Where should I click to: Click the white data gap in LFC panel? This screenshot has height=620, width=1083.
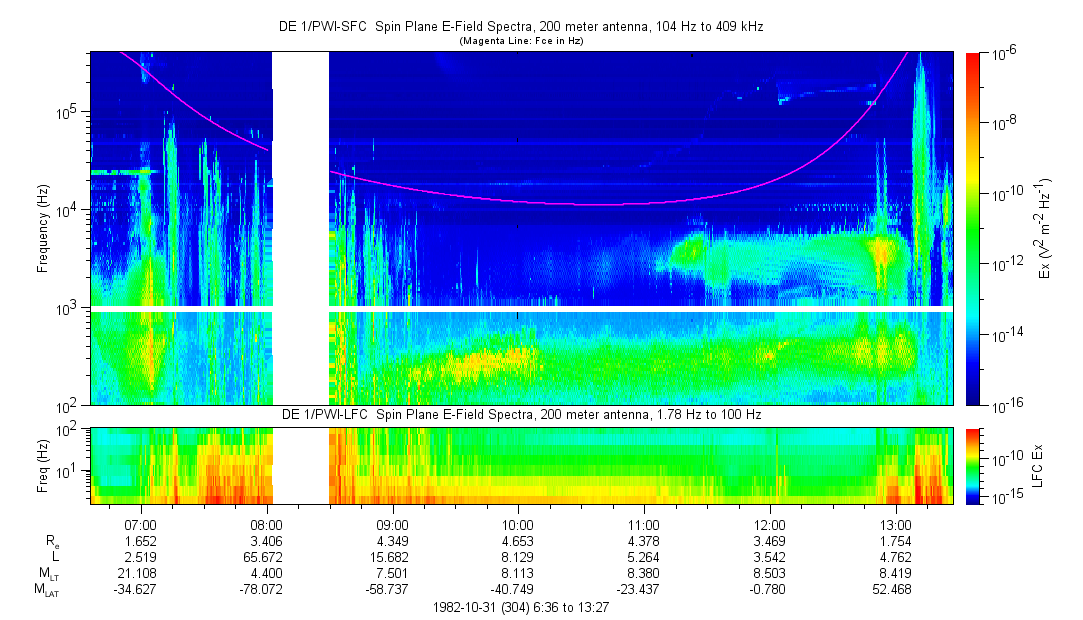pos(300,466)
